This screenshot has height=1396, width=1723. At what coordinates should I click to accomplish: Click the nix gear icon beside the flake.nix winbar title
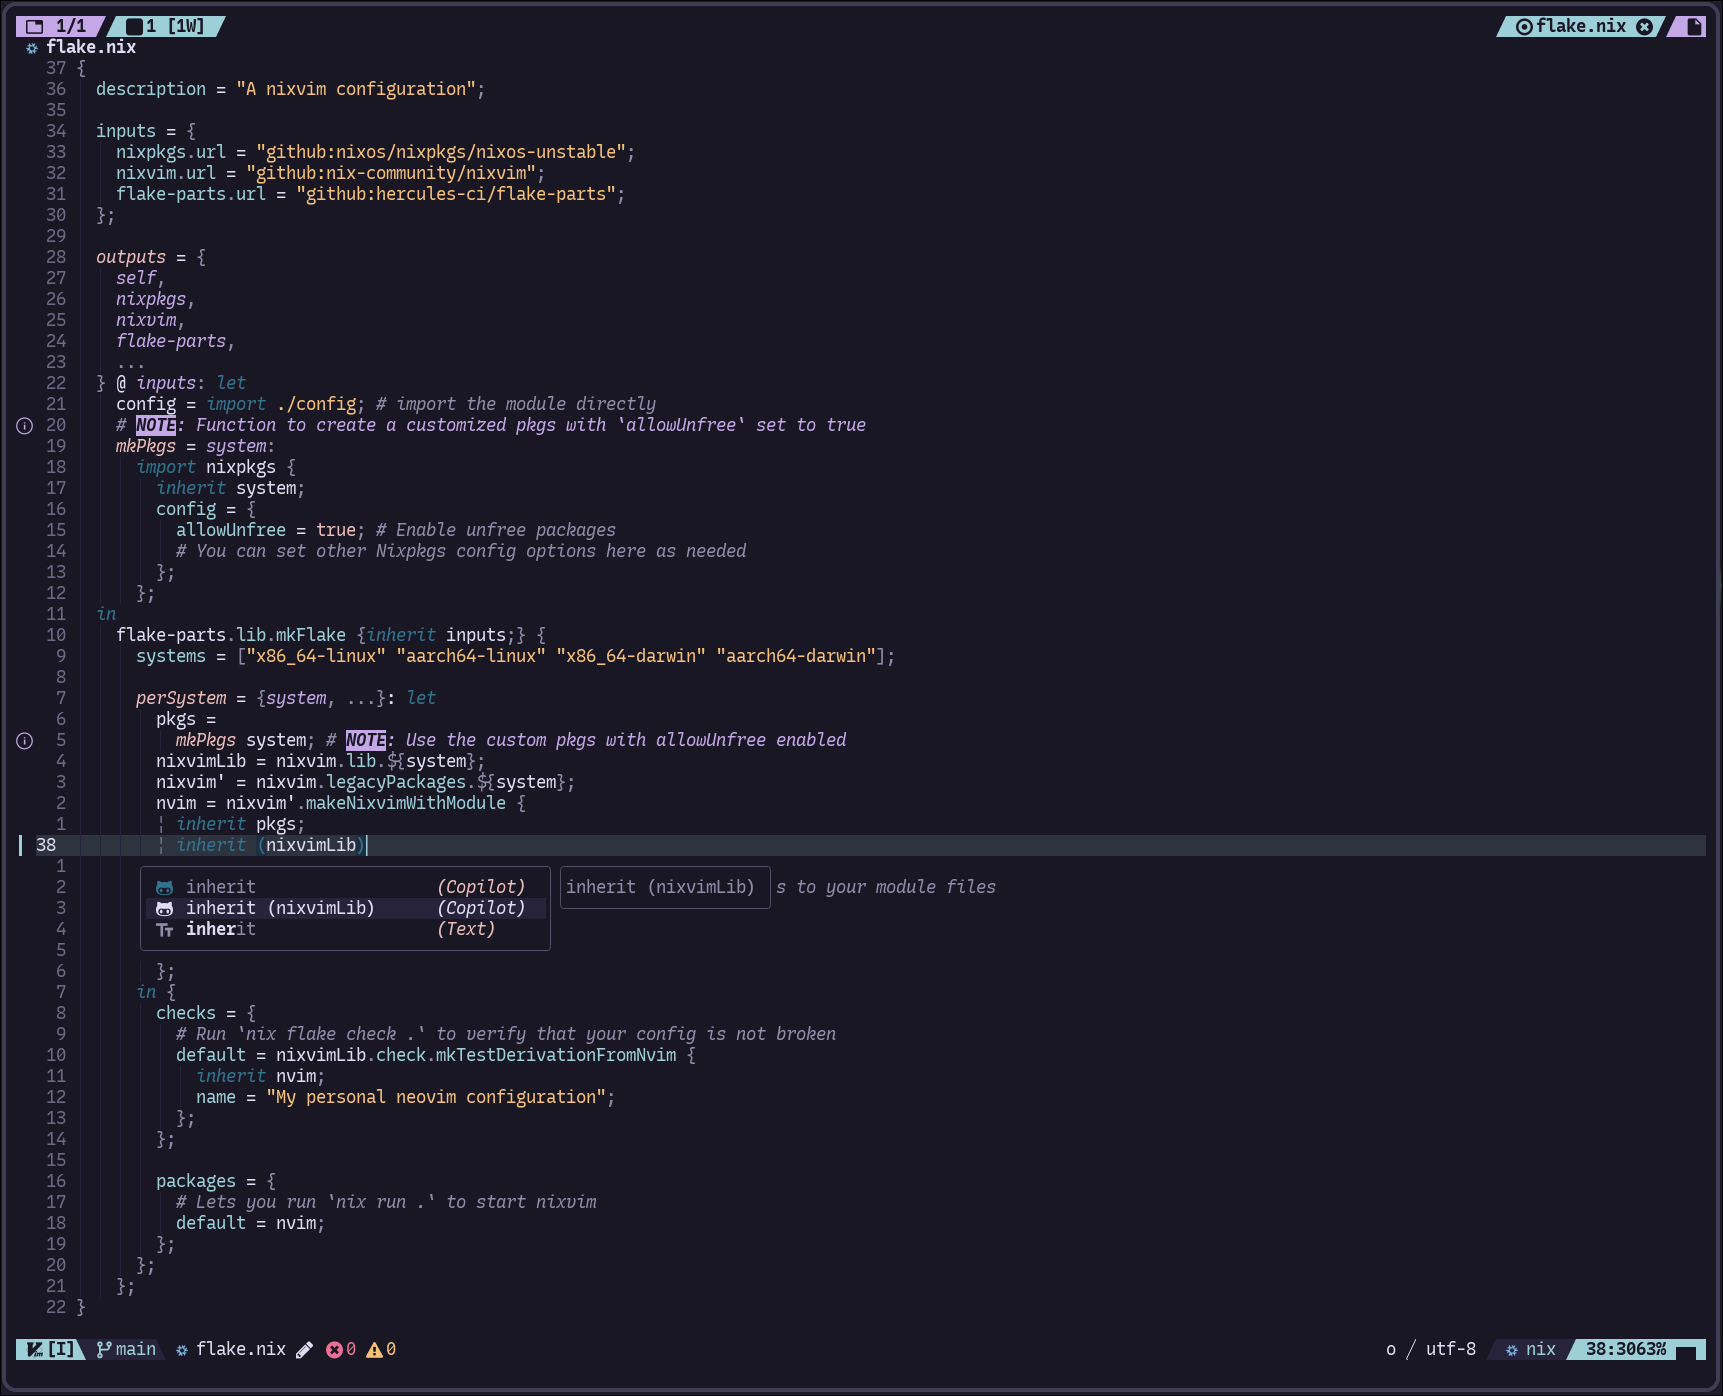point(32,48)
